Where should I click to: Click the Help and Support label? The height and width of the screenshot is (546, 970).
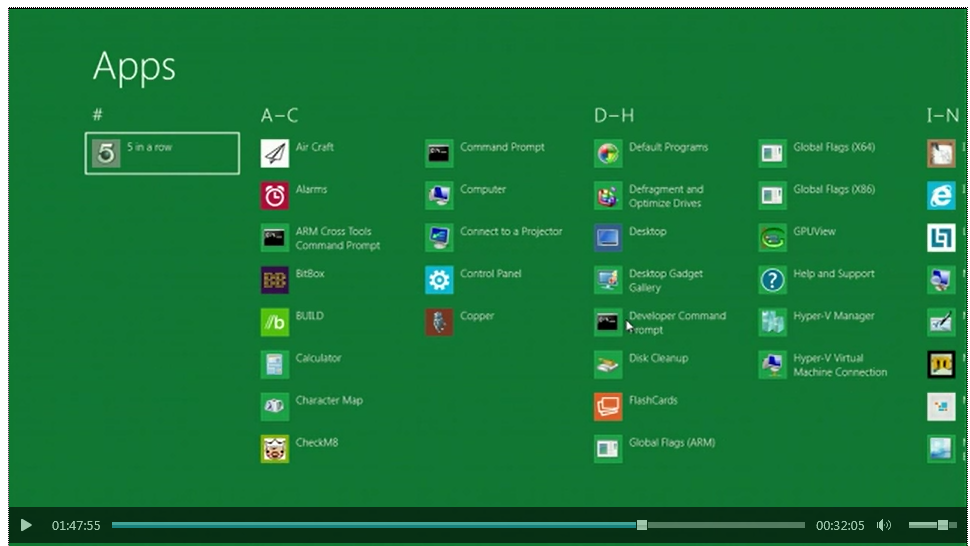click(834, 274)
